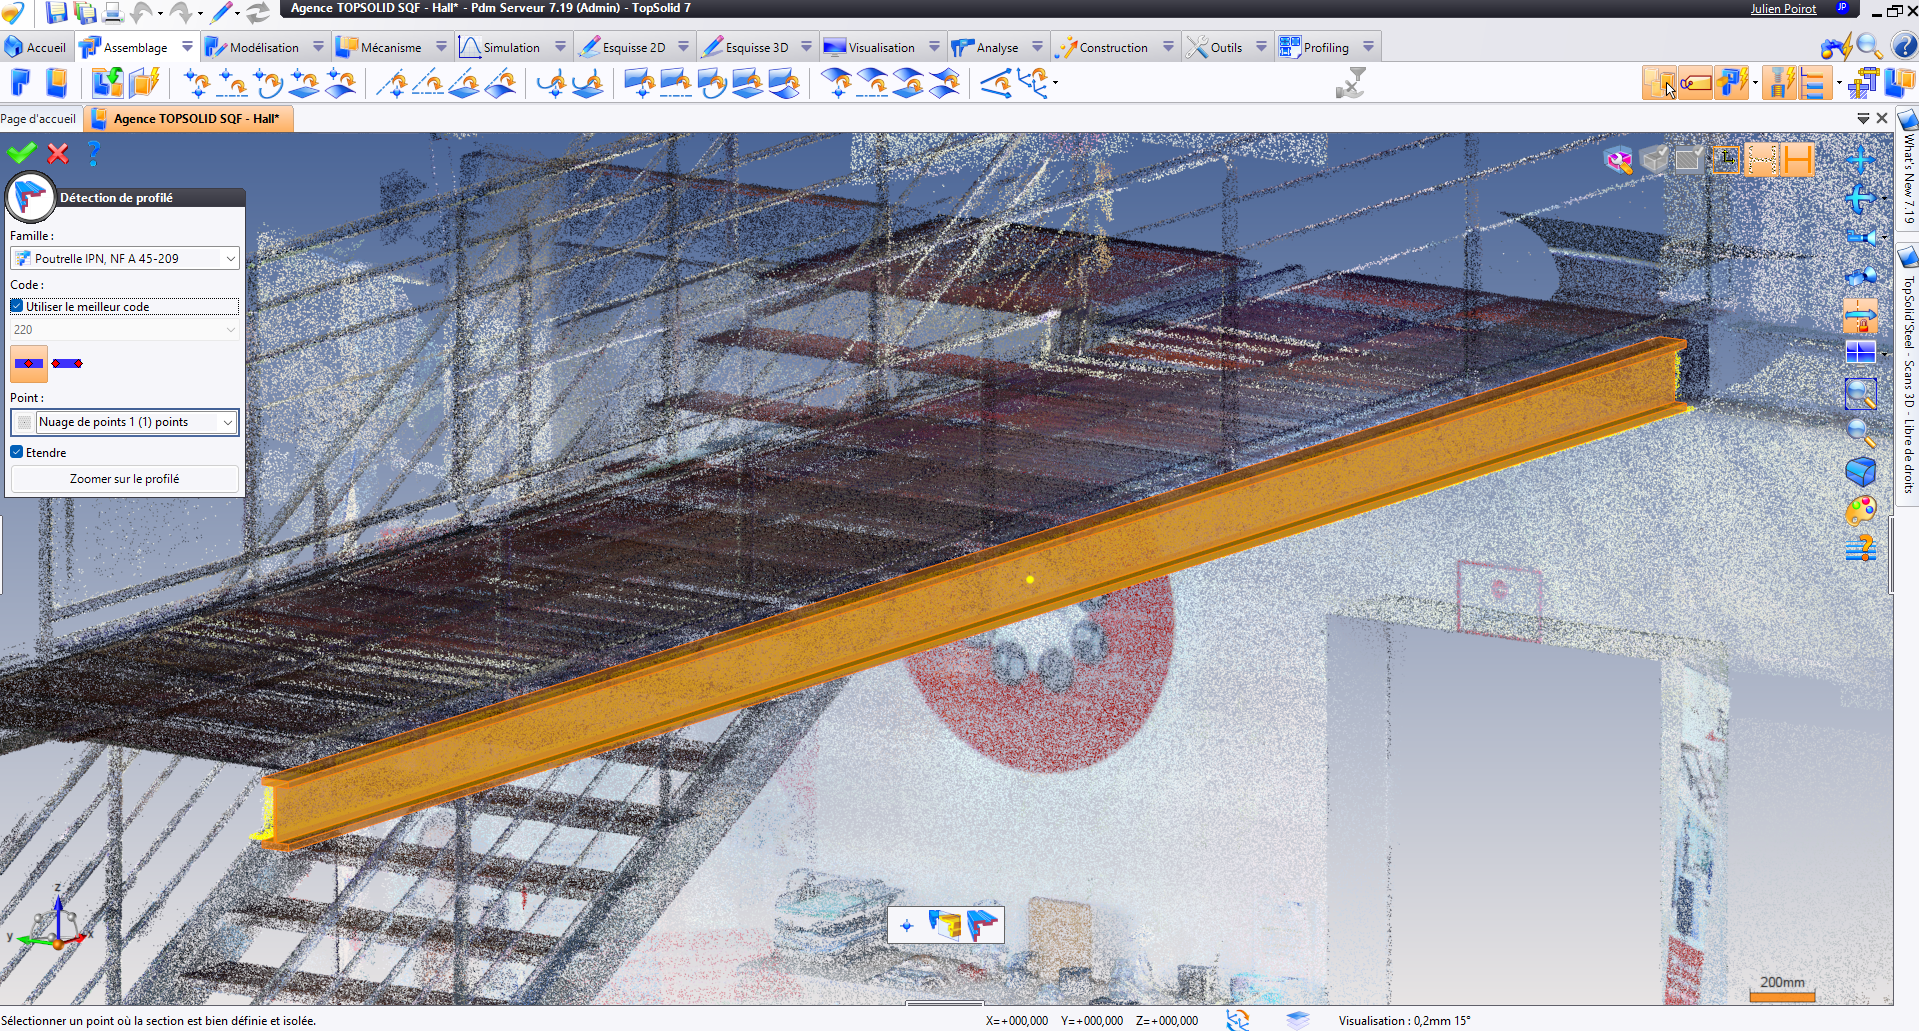Open the search magnifier icon in header
This screenshot has width=1919, height=1031.
point(1868,46)
